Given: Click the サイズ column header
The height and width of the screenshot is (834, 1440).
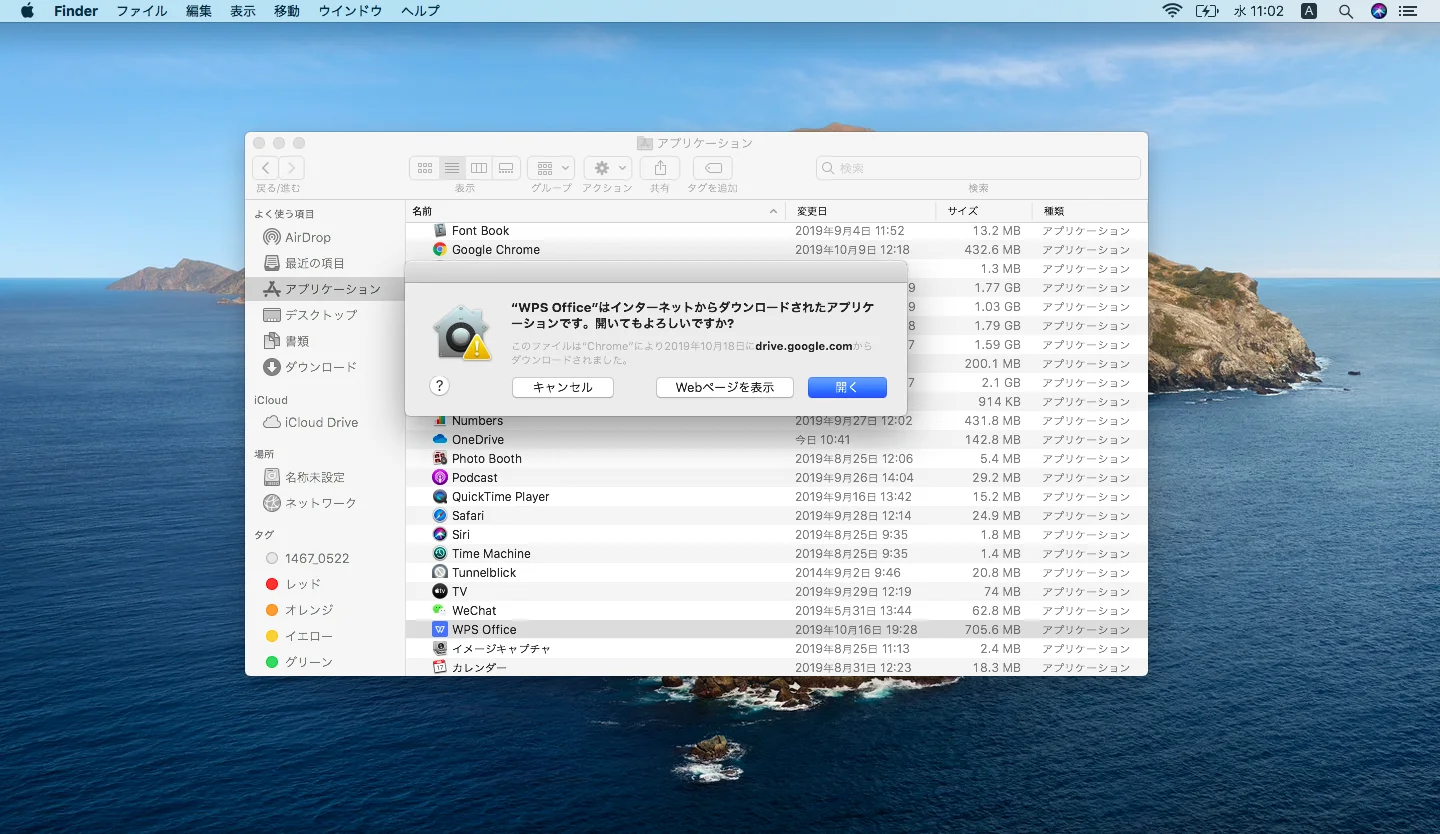Looking at the screenshot, I should tap(983, 211).
